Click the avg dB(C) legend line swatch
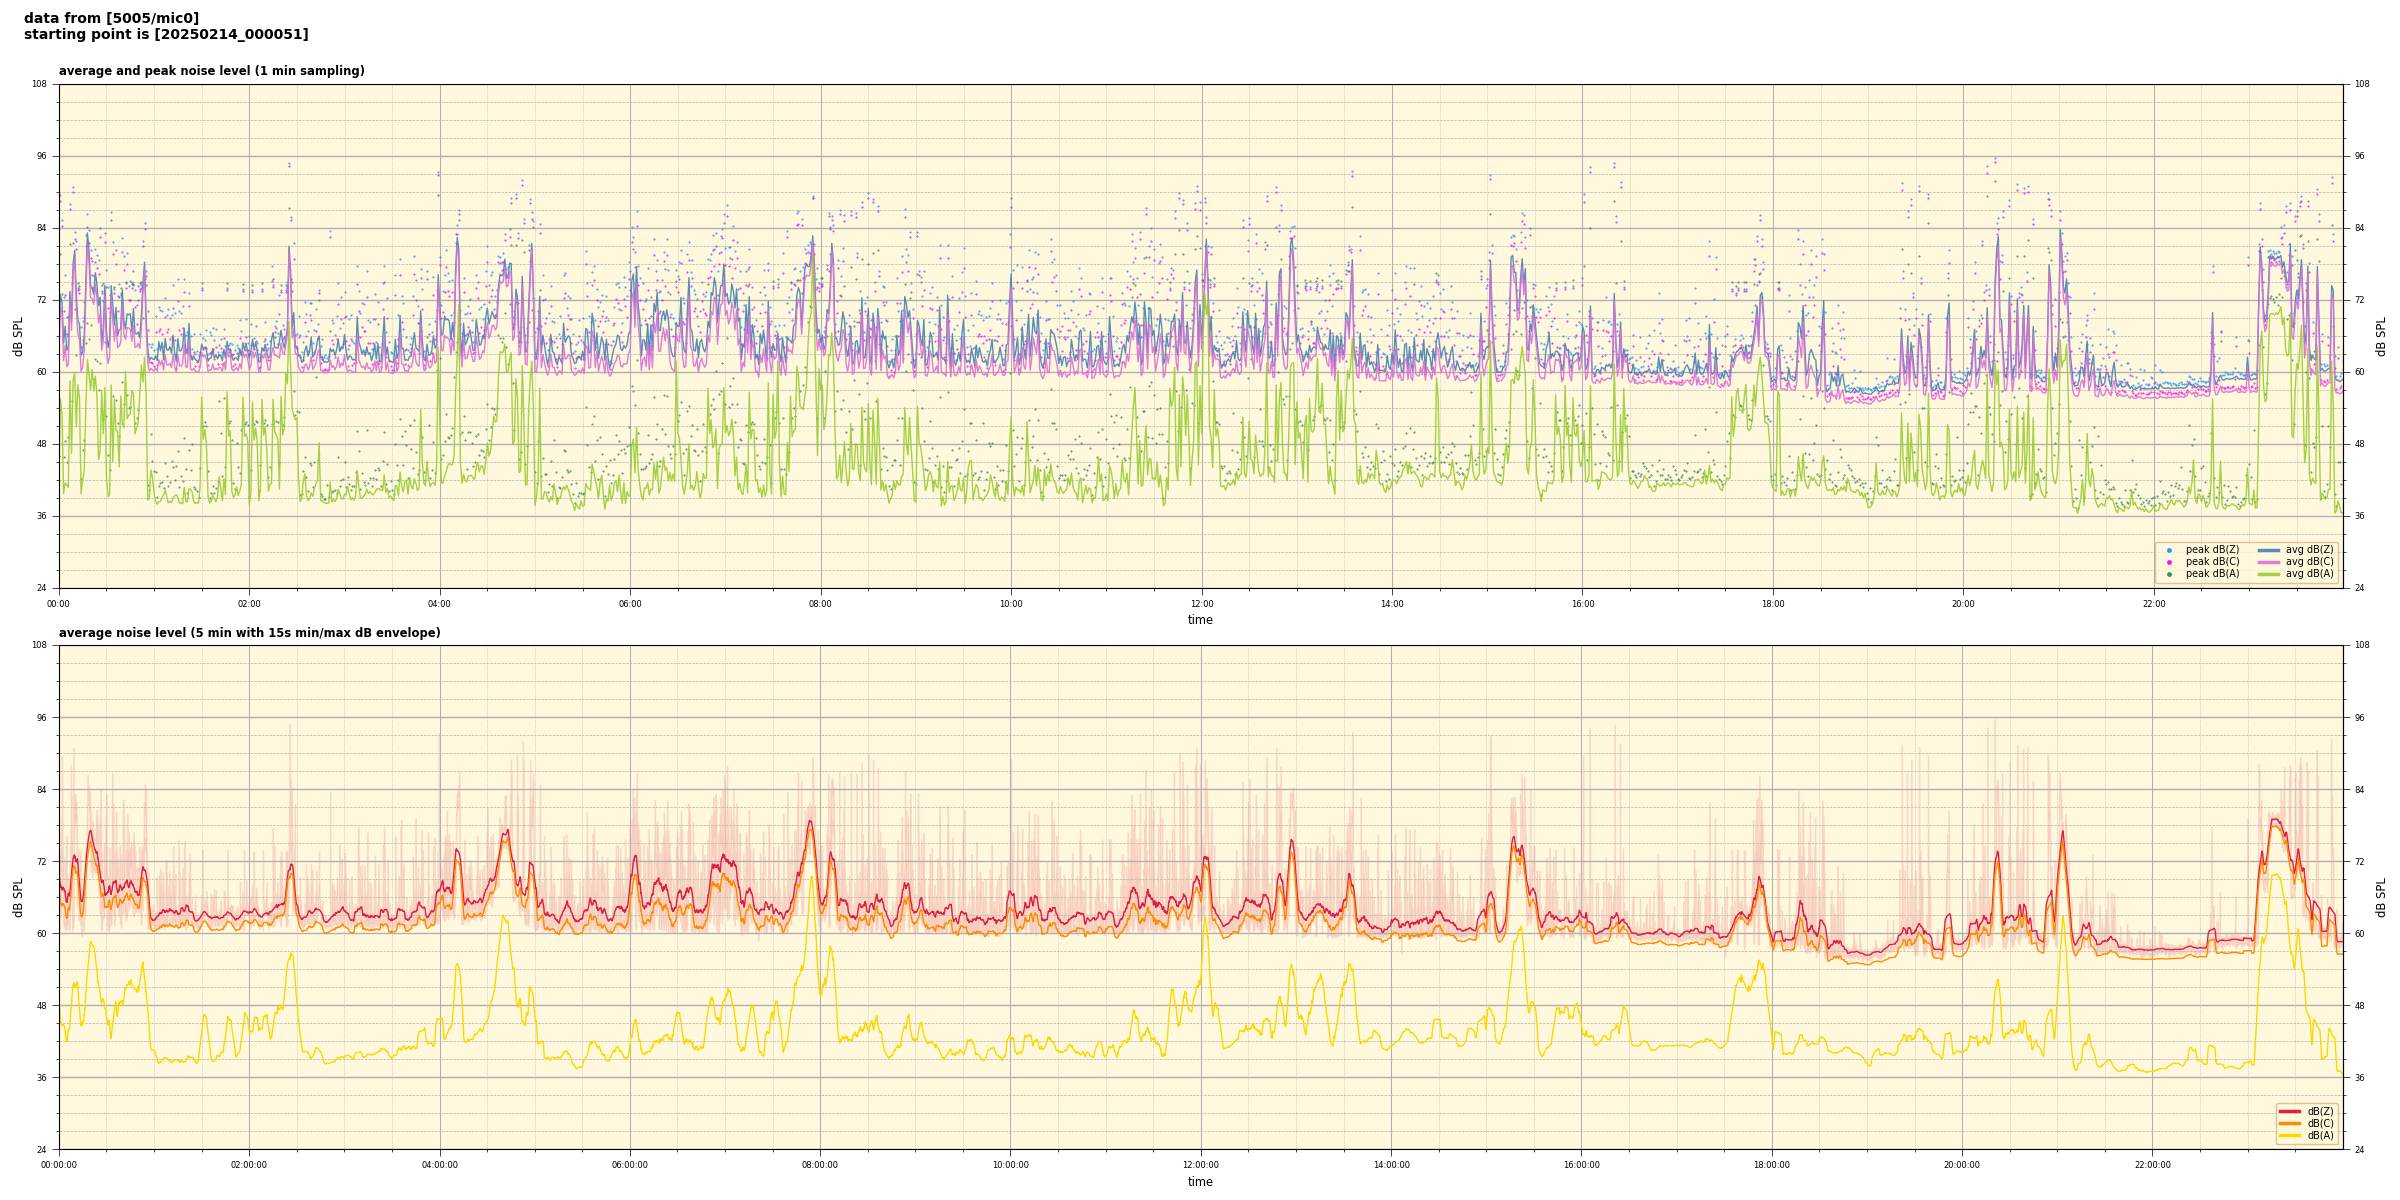The image size is (2400, 1200). click(x=2269, y=562)
